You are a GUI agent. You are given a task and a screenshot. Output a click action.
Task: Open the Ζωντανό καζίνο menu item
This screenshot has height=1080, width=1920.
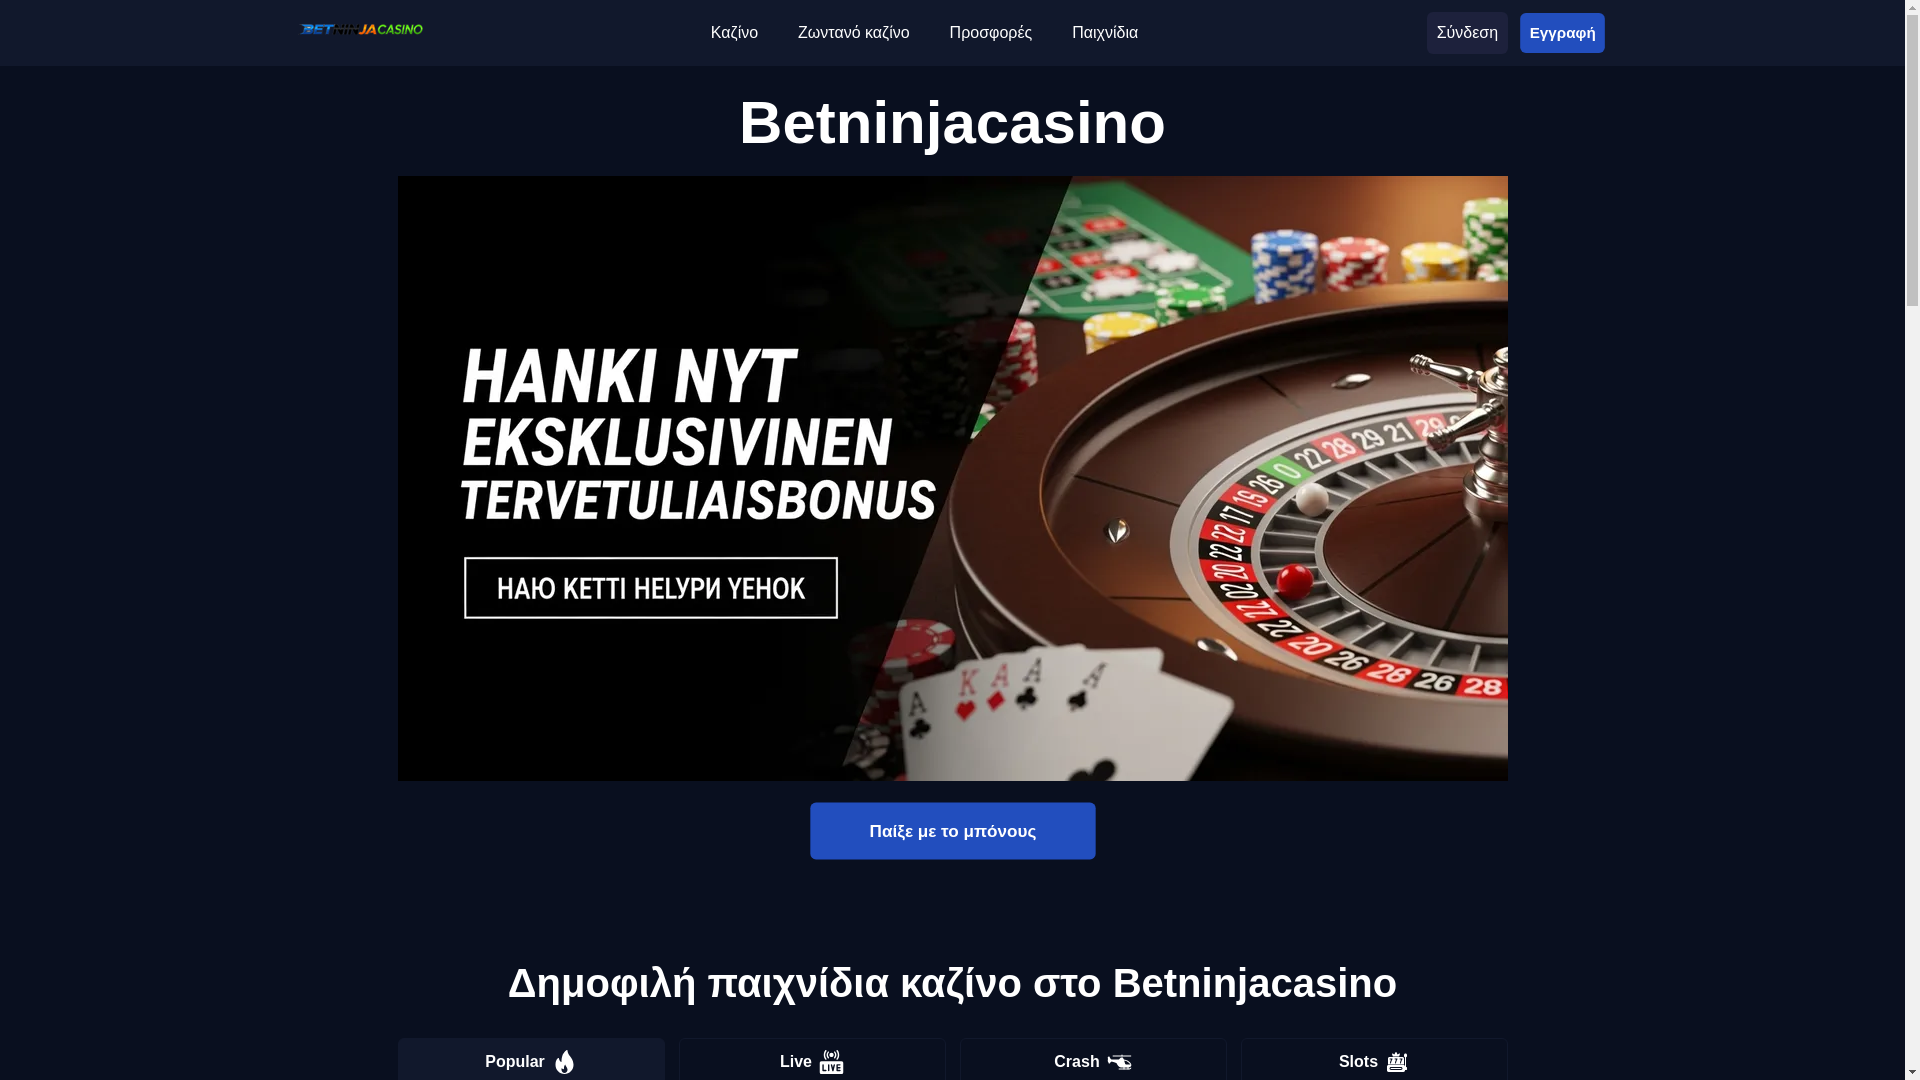coord(854,33)
